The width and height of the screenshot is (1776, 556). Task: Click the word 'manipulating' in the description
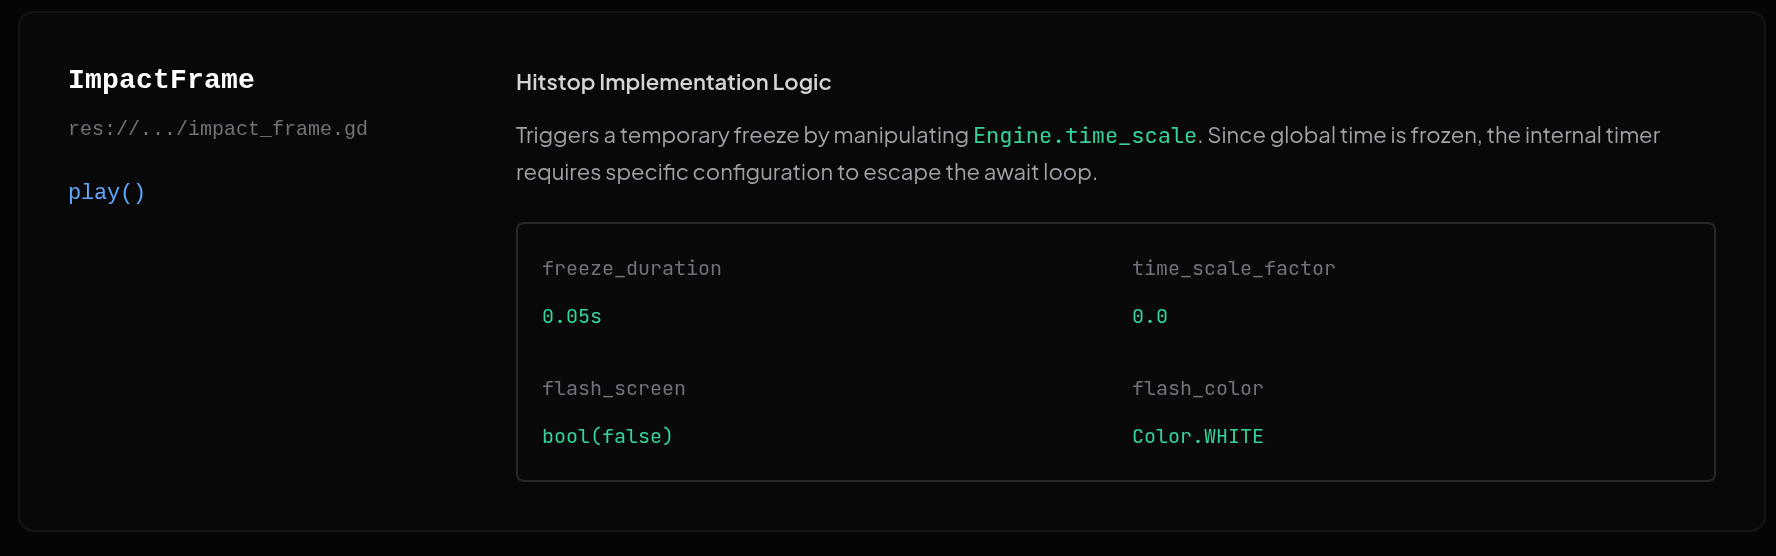[900, 135]
